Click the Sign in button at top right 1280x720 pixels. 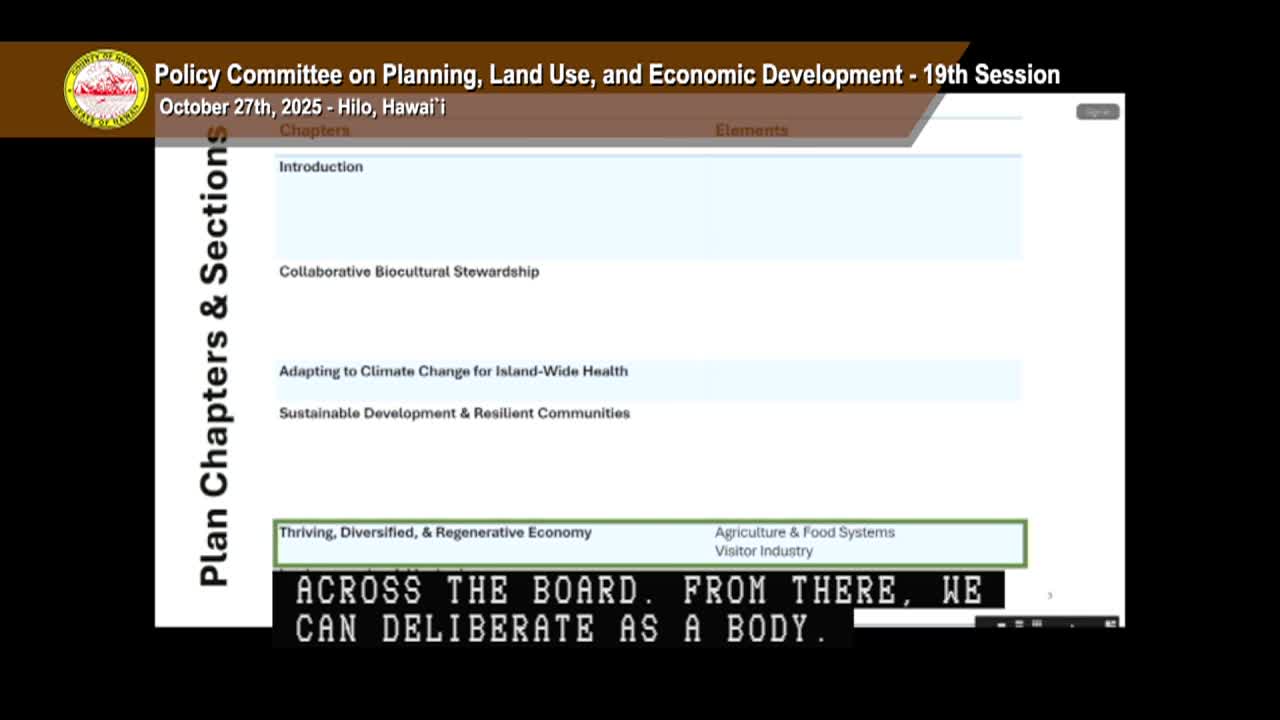pos(1097,111)
